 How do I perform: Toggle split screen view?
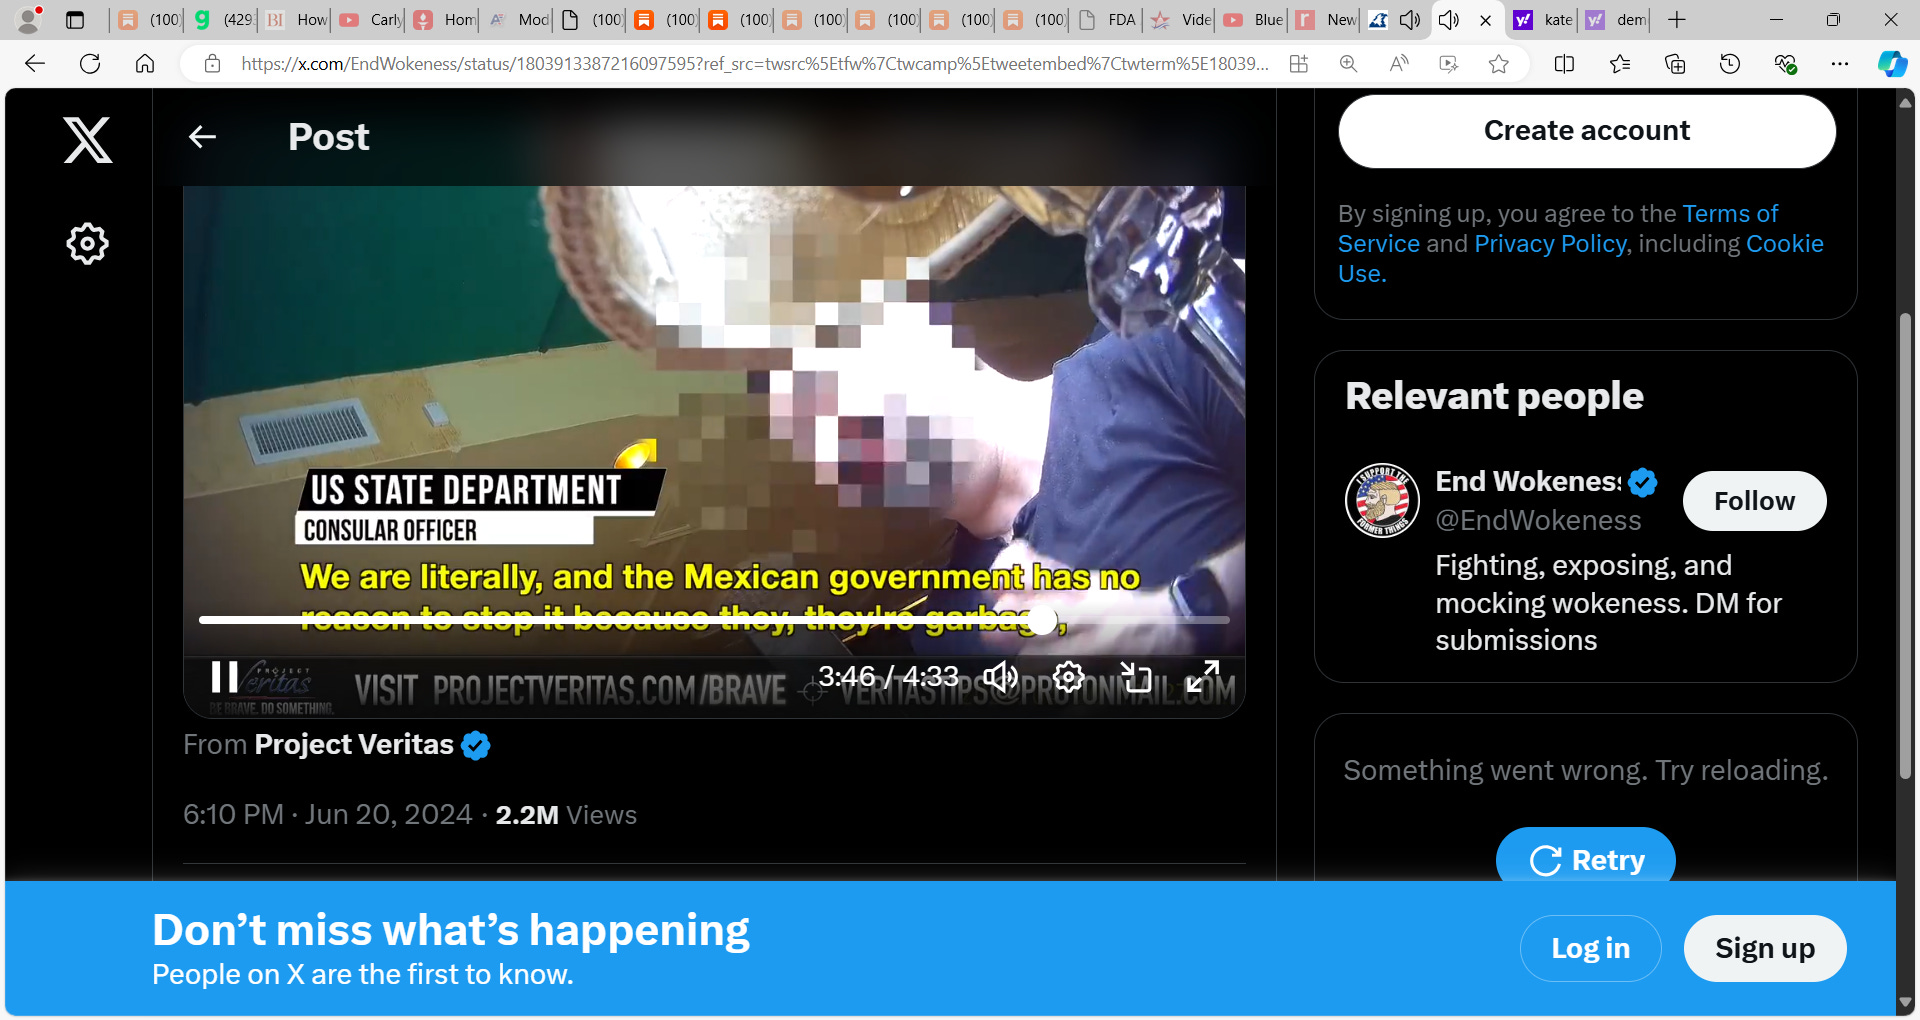[x=1565, y=64]
